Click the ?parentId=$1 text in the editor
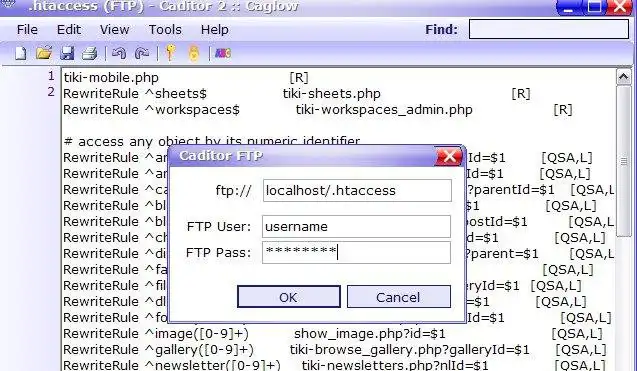This screenshot has height=371, width=637. (511, 190)
